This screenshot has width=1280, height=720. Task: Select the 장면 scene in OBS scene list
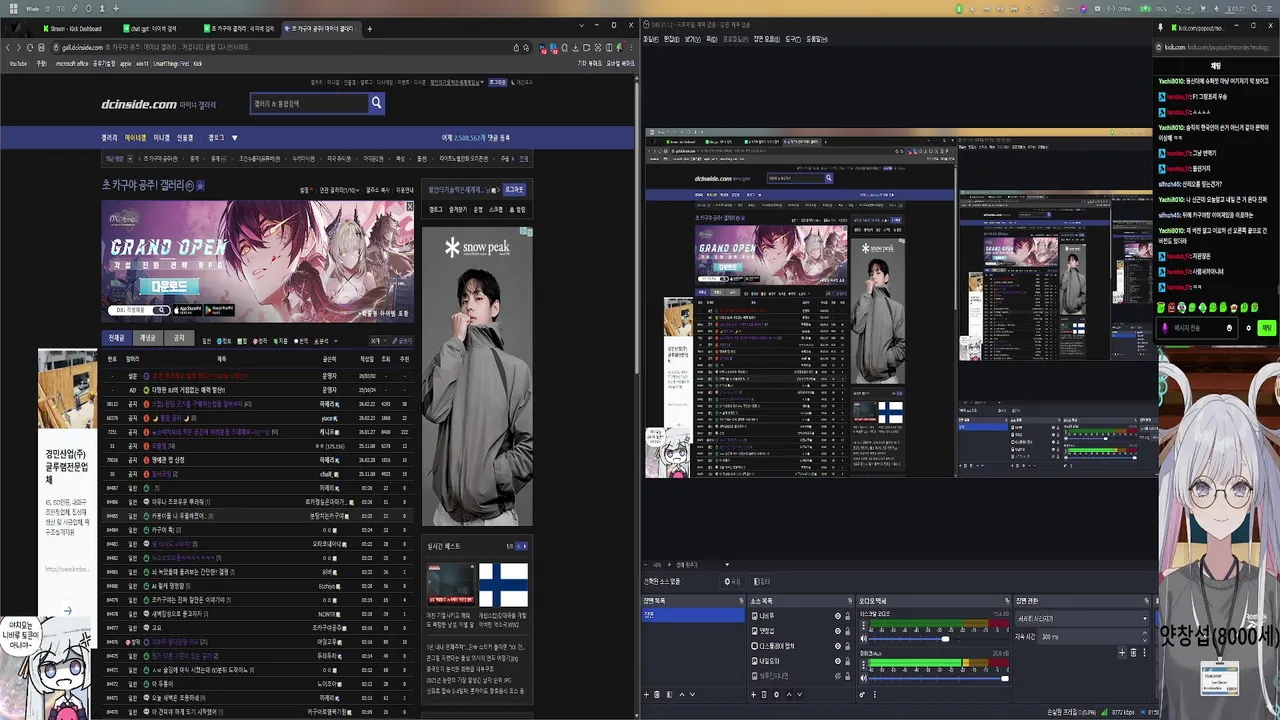[692, 615]
